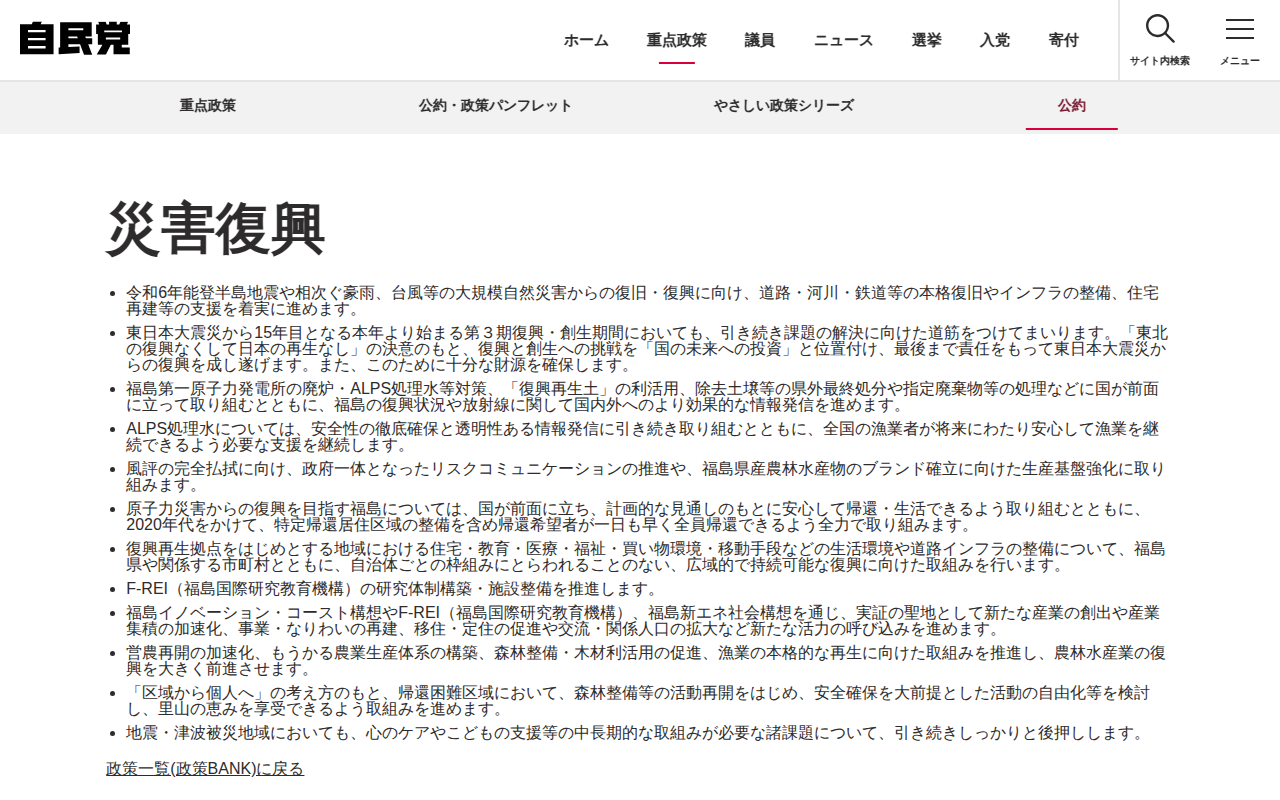The height and width of the screenshot is (800, 1280).
Task: Open the 選挙 menu item
Action: (927, 40)
